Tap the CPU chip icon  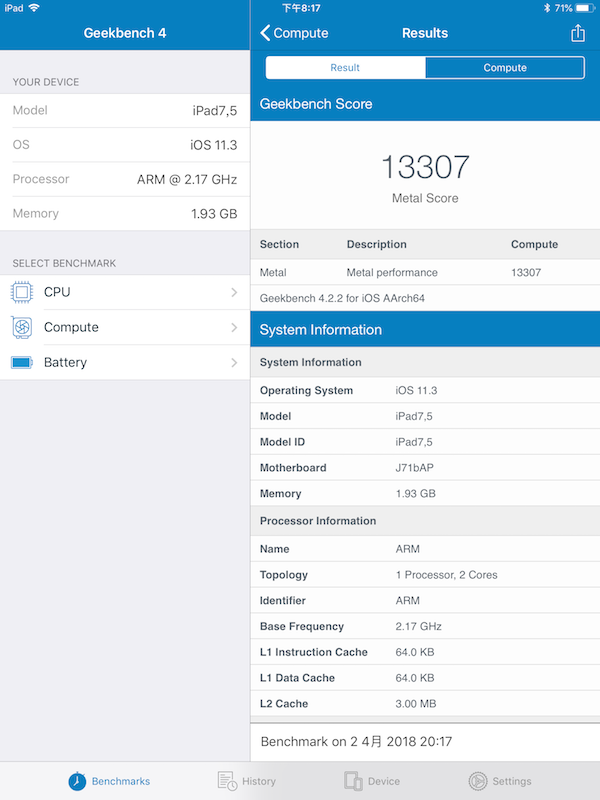point(22,292)
